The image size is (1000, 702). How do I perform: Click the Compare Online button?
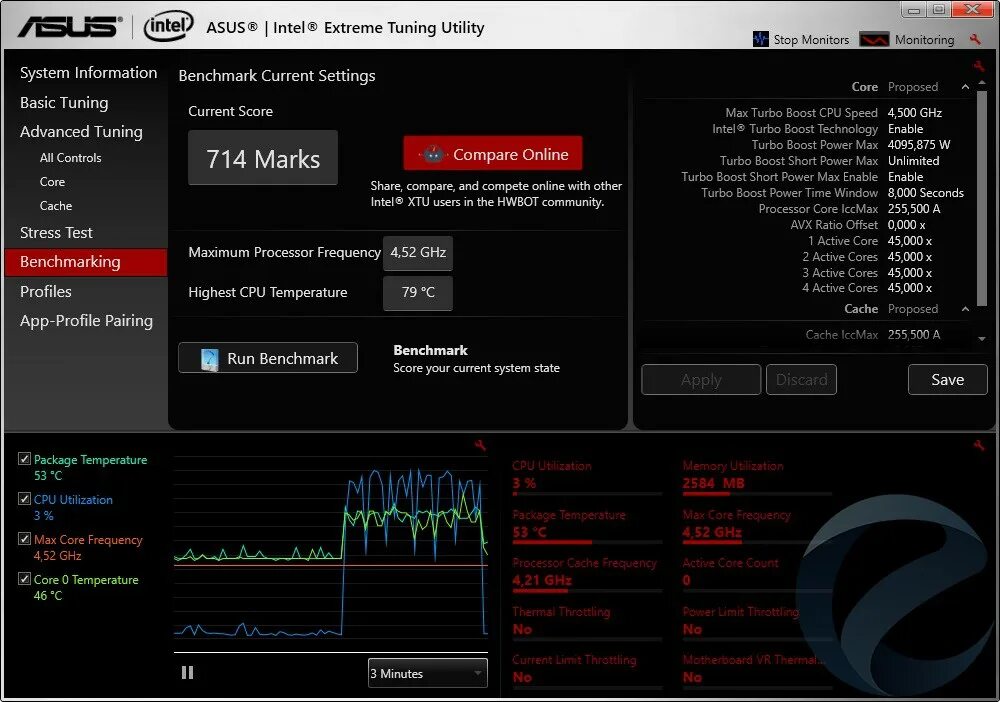(x=492, y=153)
